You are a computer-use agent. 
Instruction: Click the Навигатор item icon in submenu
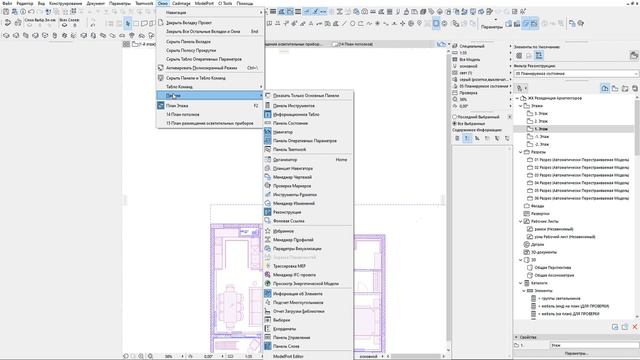(x=268, y=132)
